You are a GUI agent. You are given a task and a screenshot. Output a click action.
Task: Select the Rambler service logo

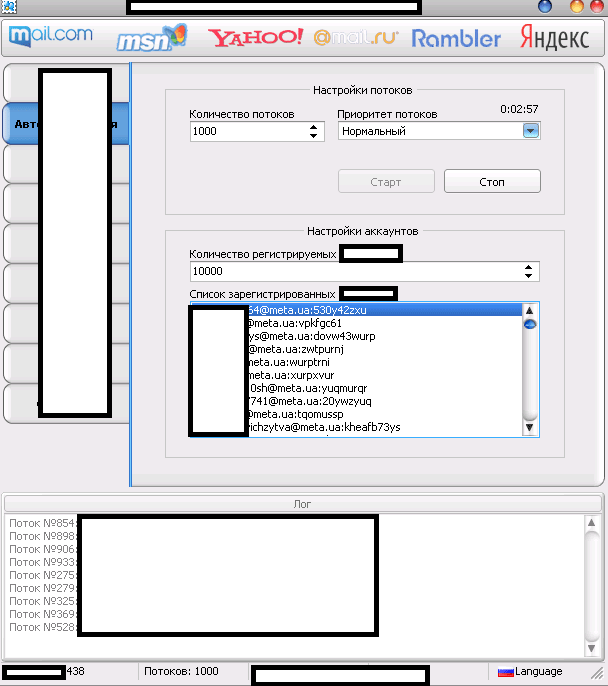point(456,38)
